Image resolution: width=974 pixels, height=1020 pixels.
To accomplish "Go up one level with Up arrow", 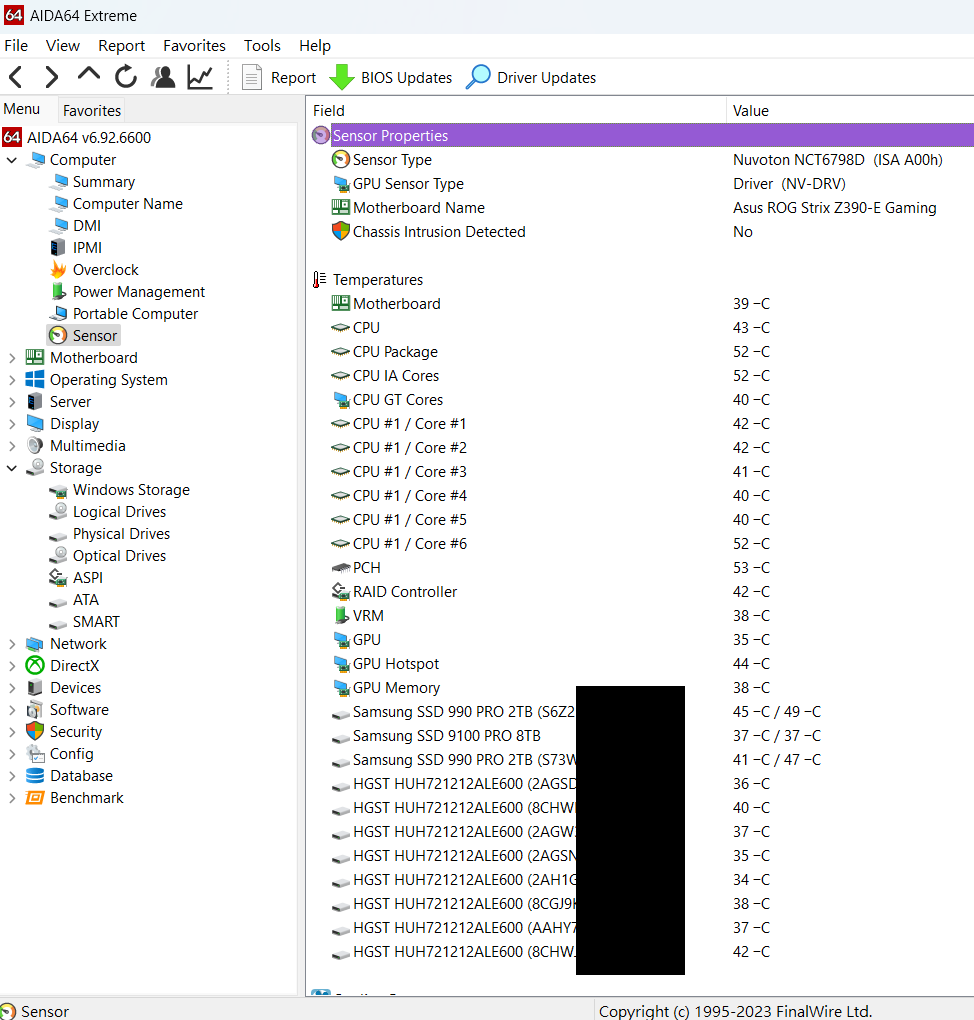I will click(x=89, y=76).
